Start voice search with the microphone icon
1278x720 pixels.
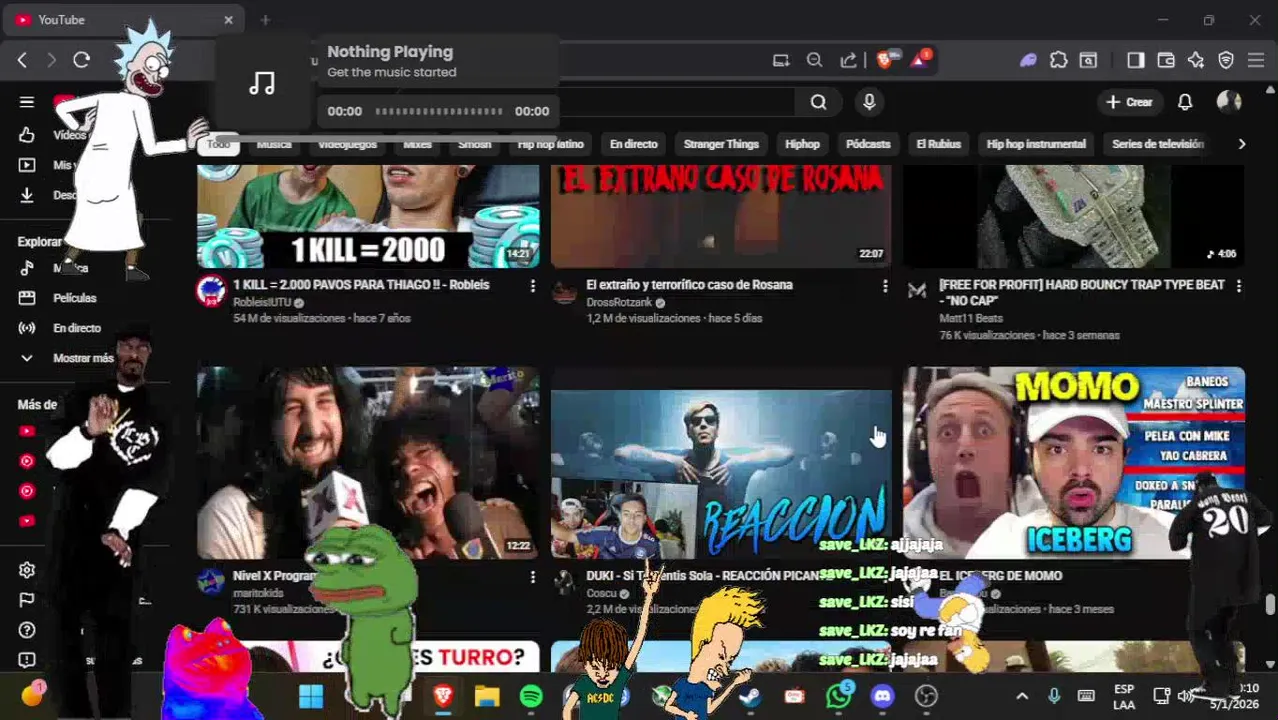(869, 102)
